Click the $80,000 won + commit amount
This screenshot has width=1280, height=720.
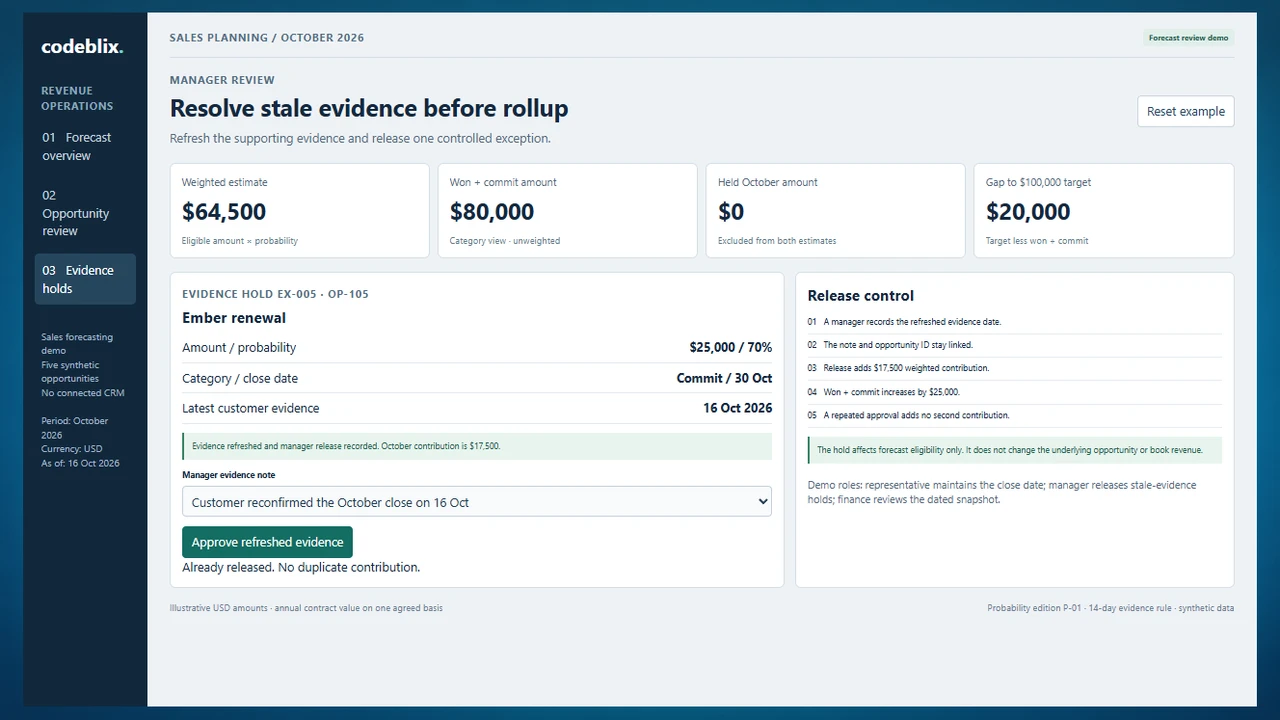click(492, 212)
